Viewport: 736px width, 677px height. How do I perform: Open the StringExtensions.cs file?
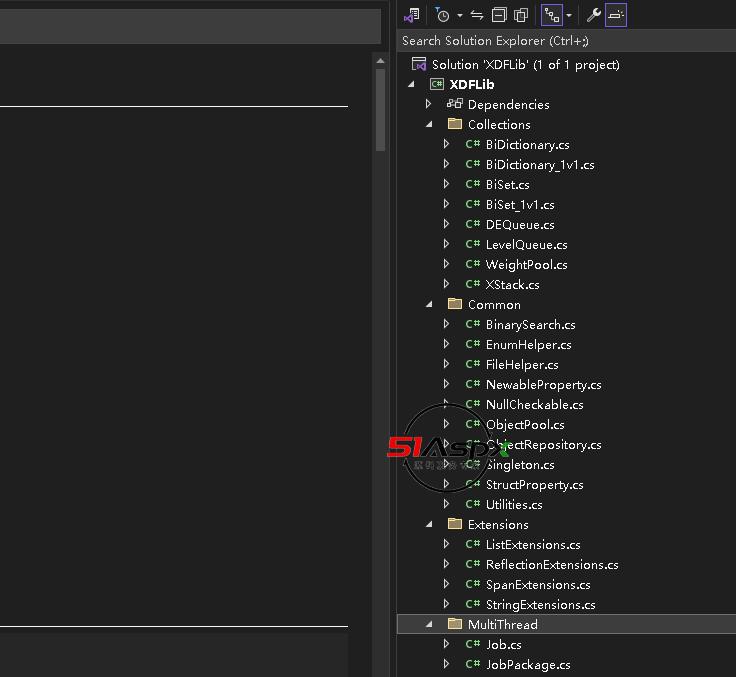click(540, 605)
